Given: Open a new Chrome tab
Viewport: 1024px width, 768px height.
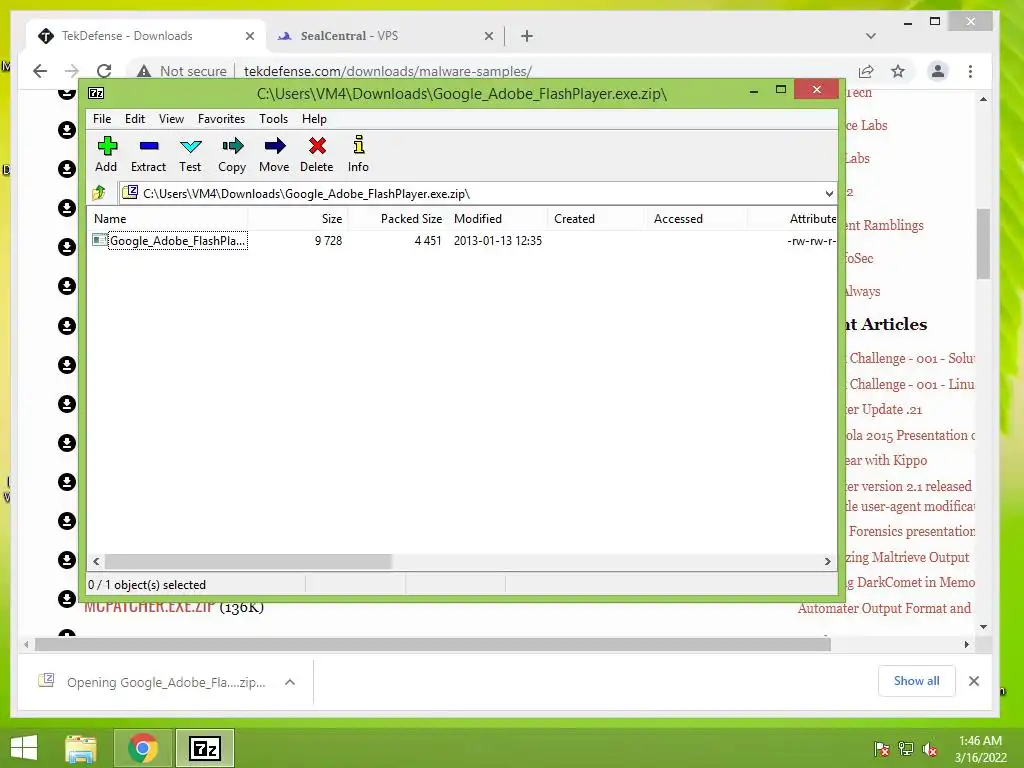Looking at the screenshot, I should click(x=527, y=37).
